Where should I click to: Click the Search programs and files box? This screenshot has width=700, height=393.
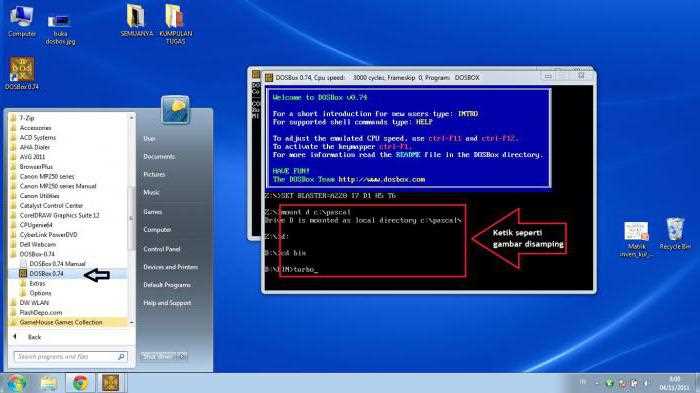71,356
